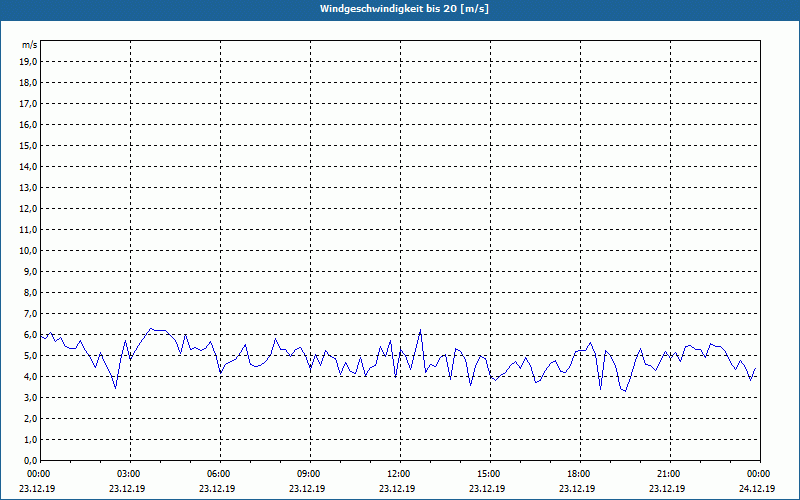Image resolution: width=800 pixels, height=500 pixels.
Task: Click the 21:00 time label
Action: (x=668, y=474)
